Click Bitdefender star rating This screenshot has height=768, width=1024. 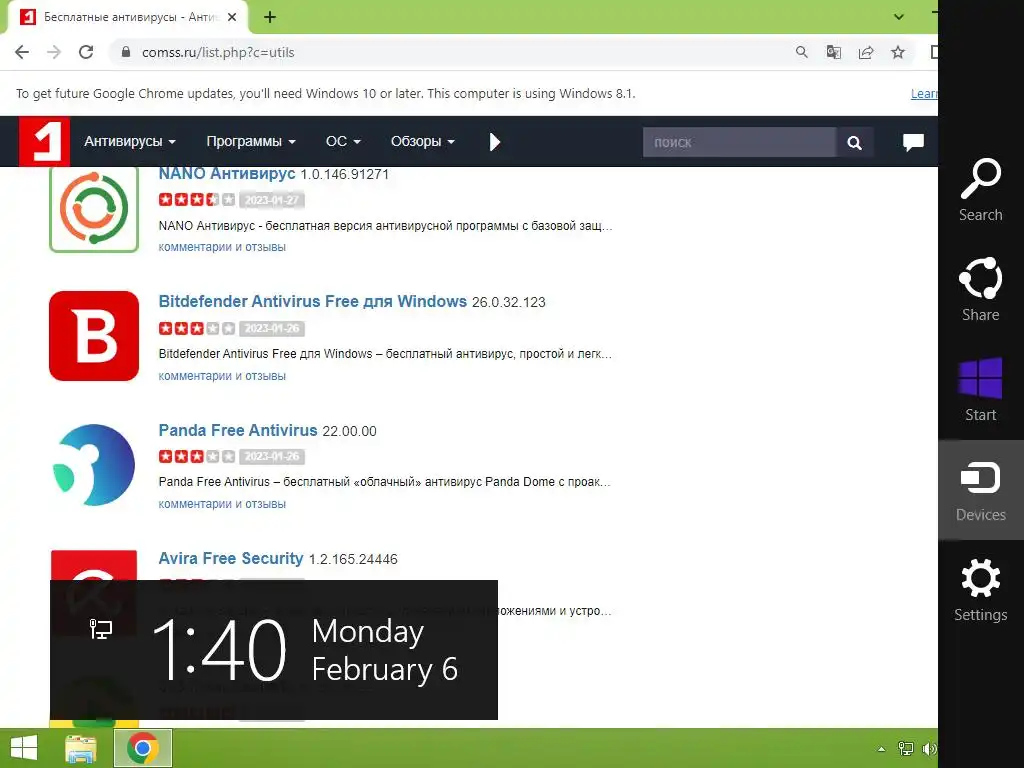pyautogui.click(x=197, y=328)
